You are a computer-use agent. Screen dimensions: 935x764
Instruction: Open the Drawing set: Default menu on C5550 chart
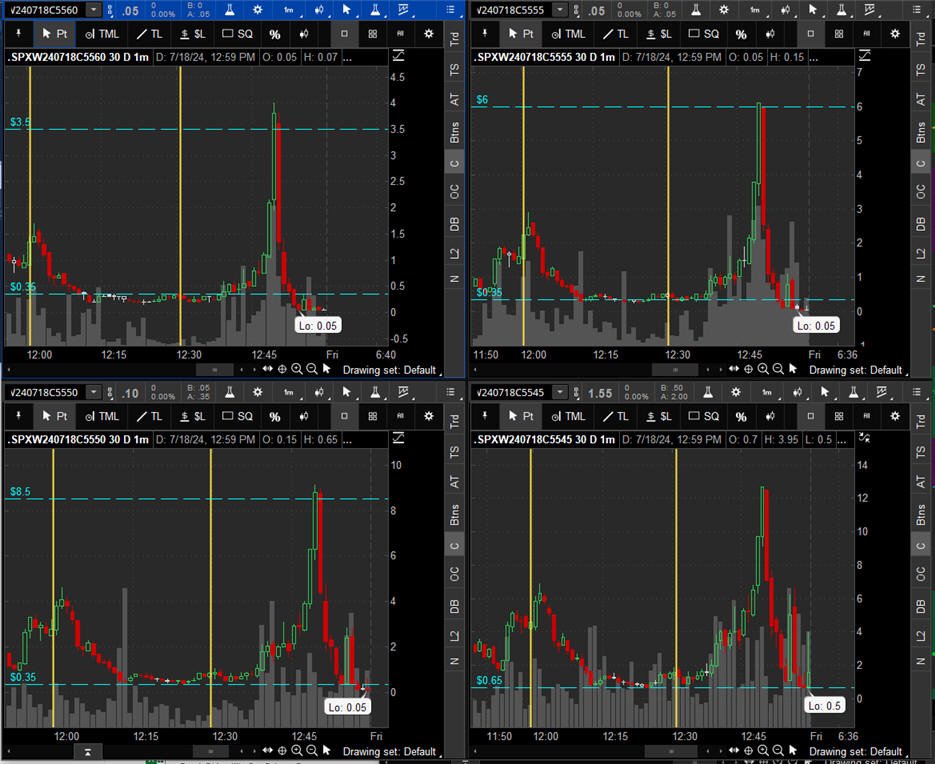click(x=389, y=751)
